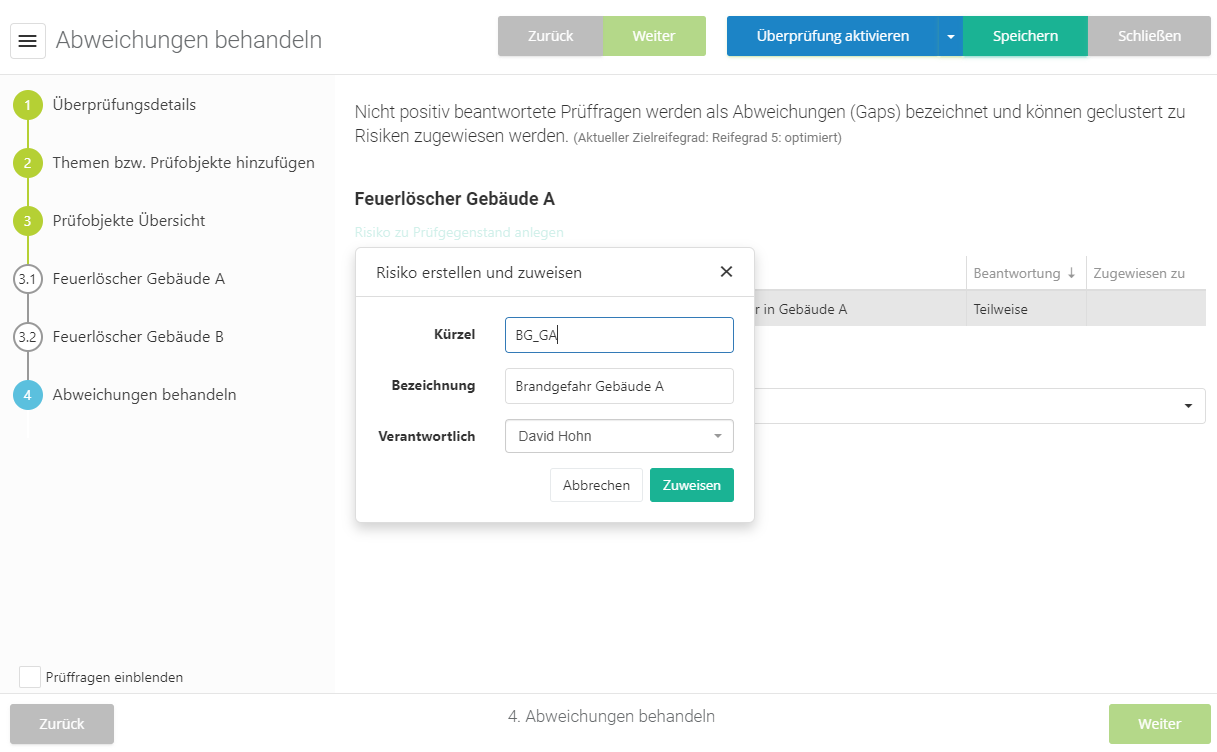The width and height of the screenshot is (1217, 752).
Task: Sort by Beantwortung column arrow
Action: coord(1071,273)
